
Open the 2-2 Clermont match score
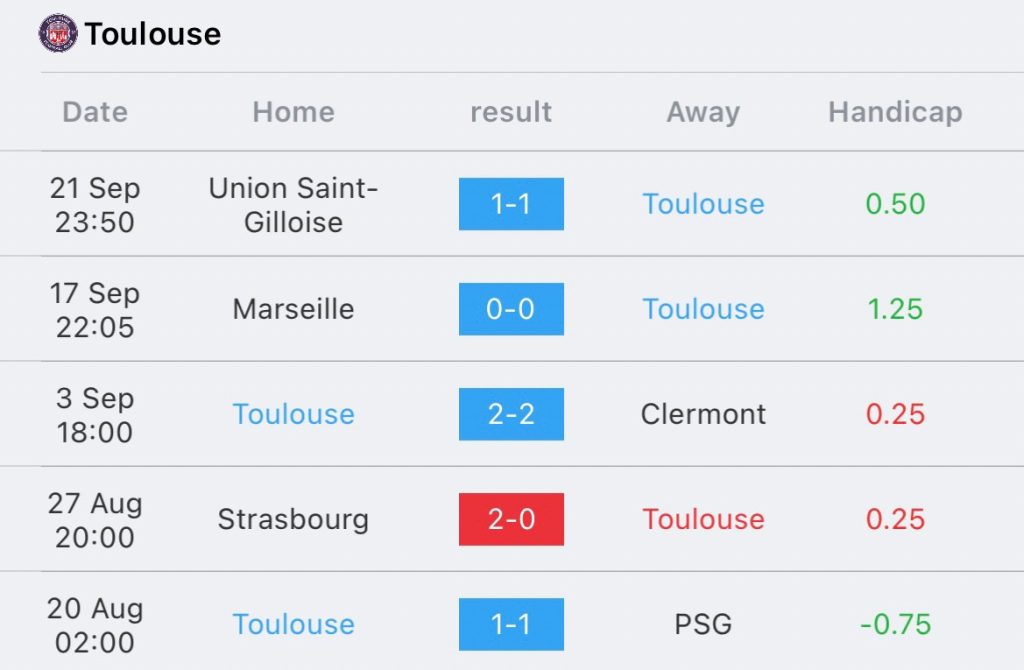(x=511, y=414)
